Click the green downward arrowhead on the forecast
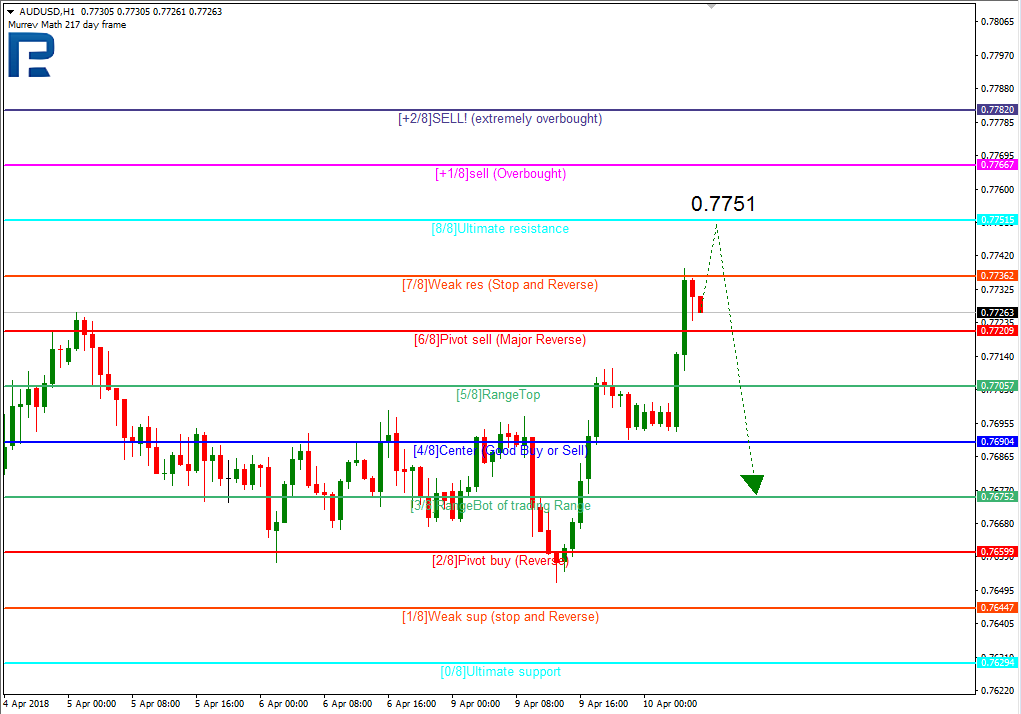This screenshot has width=1021, height=714. (x=753, y=484)
